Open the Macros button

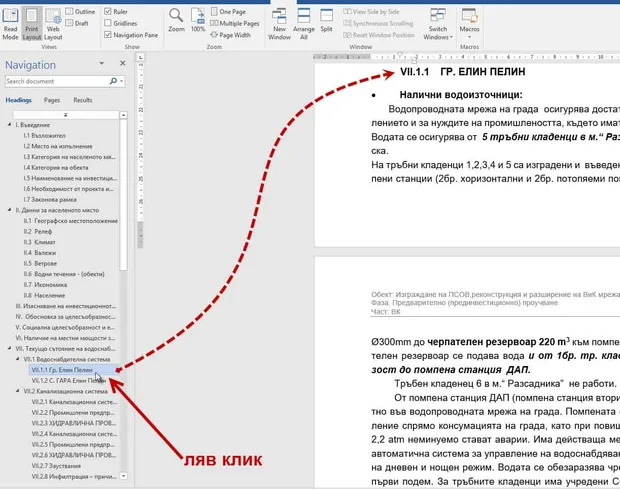[469, 21]
